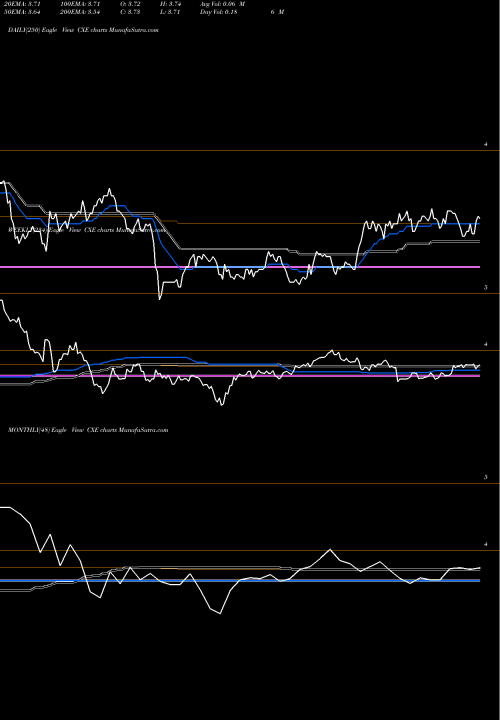The image size is (500, 720).
Task: Click the low price 'L:' value
Action: click(x=170, y=12)
